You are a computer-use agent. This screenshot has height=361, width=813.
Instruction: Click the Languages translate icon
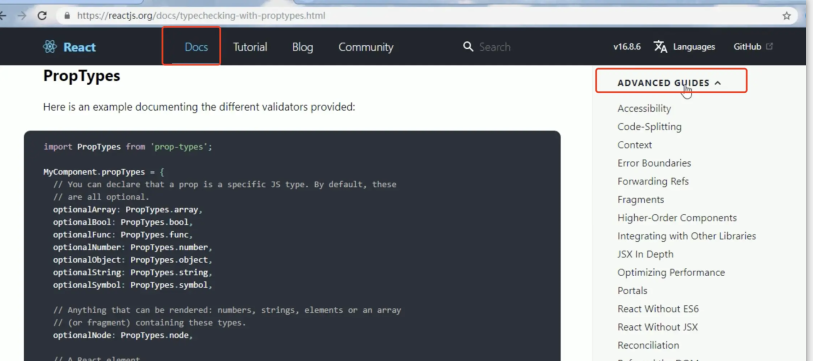661,47
